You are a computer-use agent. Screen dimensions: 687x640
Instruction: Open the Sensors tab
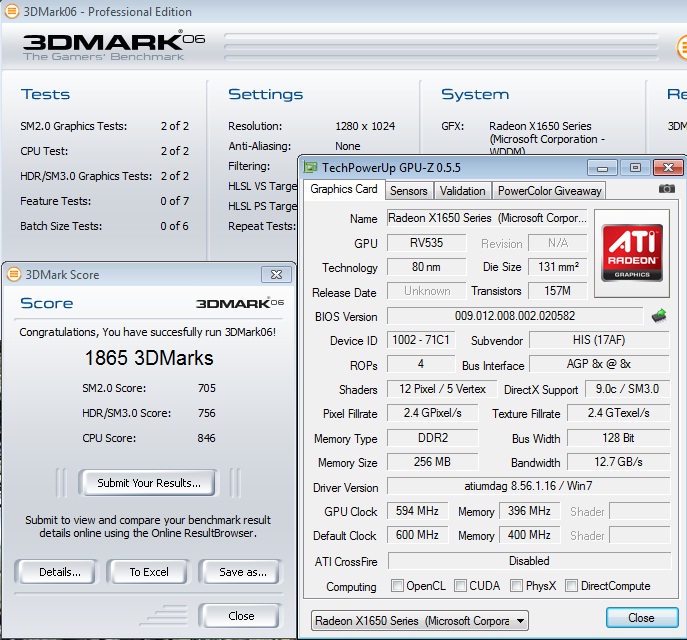[409, 191]
